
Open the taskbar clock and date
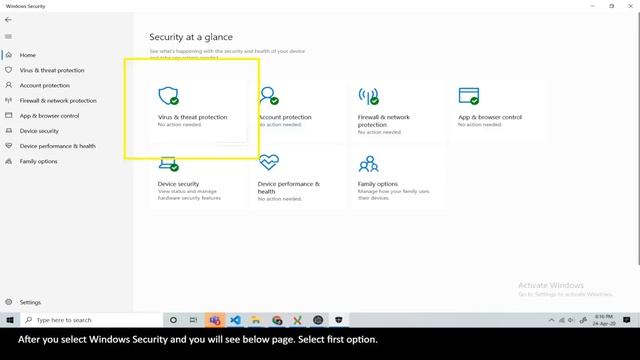pos(604,320)
